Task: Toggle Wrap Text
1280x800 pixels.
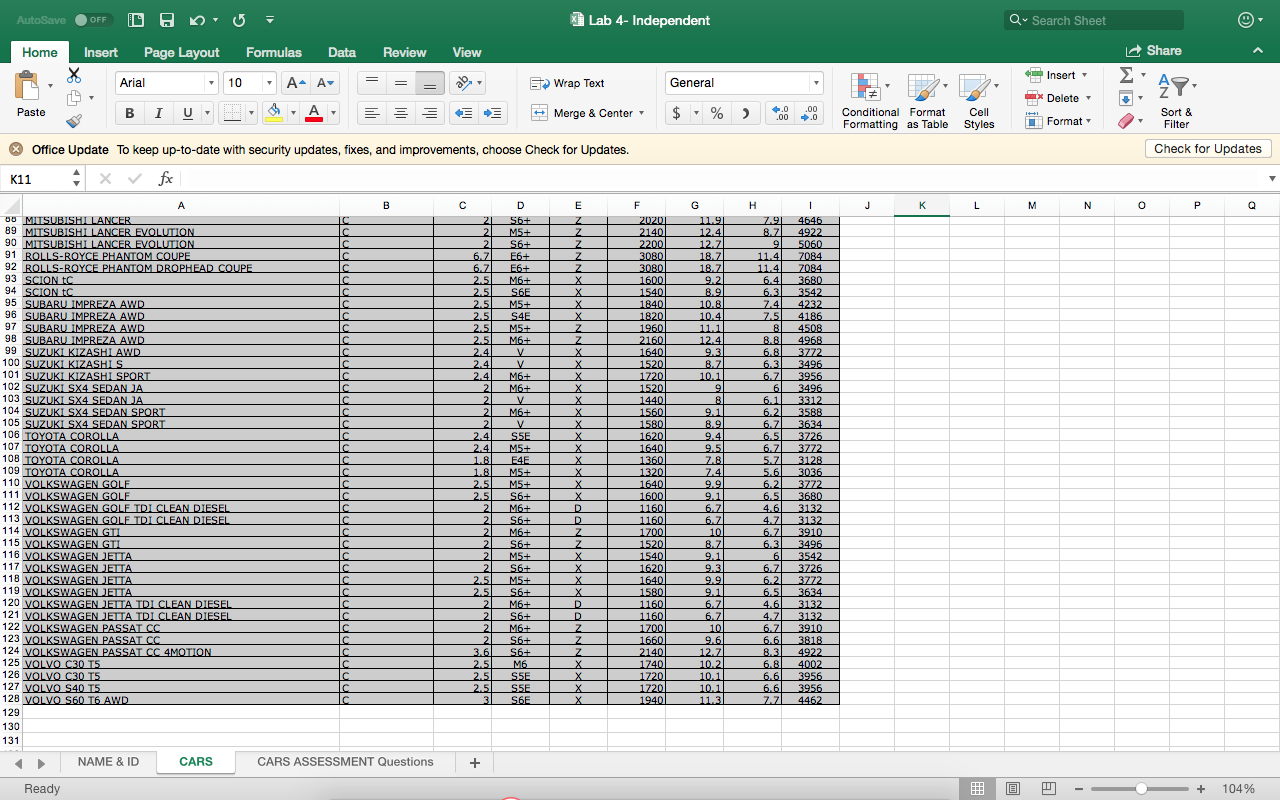Action: coord(567,83)
